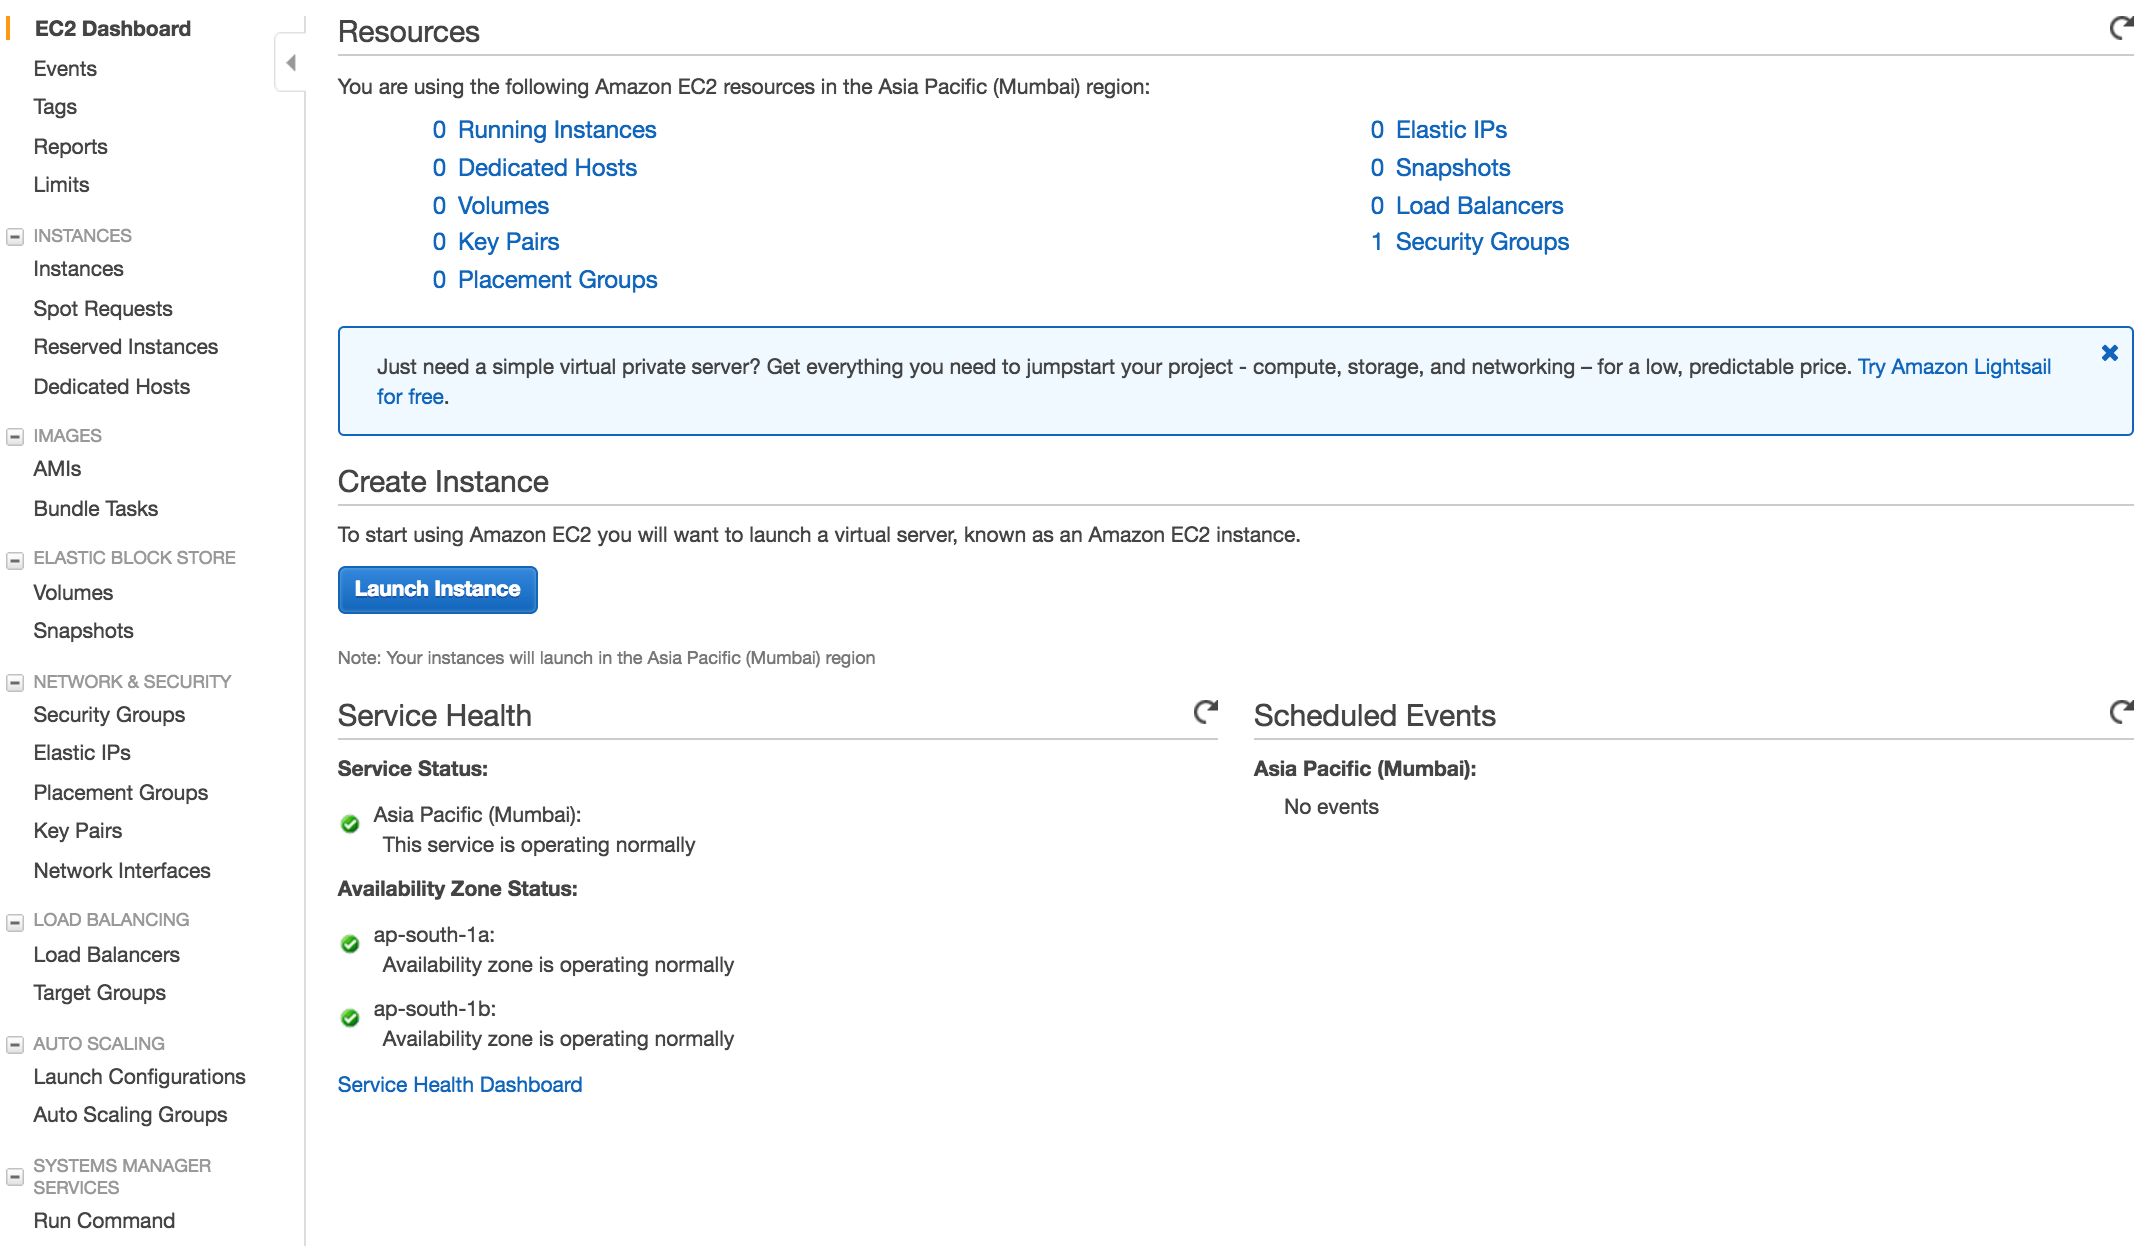This screenshot has height=1254, width=2146.
Task: Collapse the LOAD BALANCING section
Action: click(15, 922)
